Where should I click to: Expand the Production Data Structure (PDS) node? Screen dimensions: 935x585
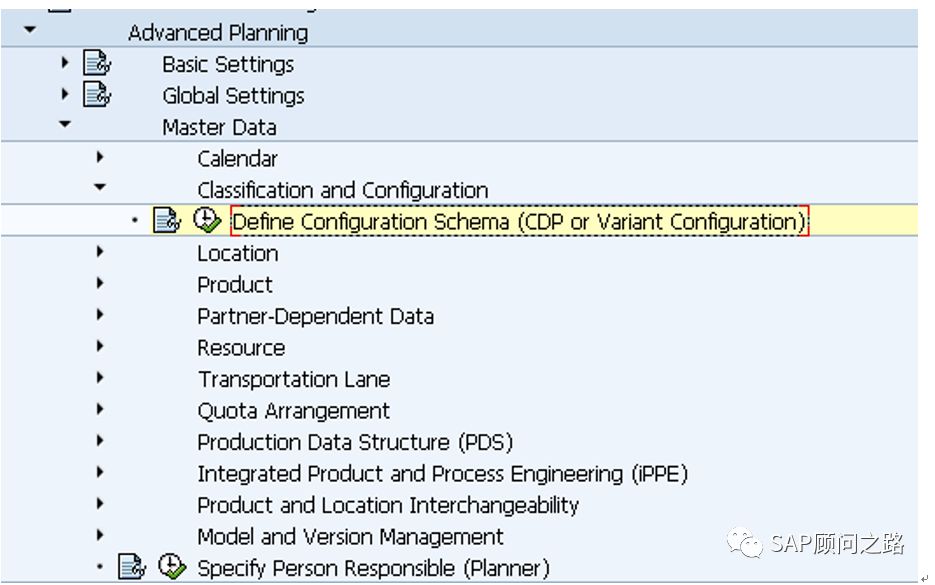(x=99, y=442)
